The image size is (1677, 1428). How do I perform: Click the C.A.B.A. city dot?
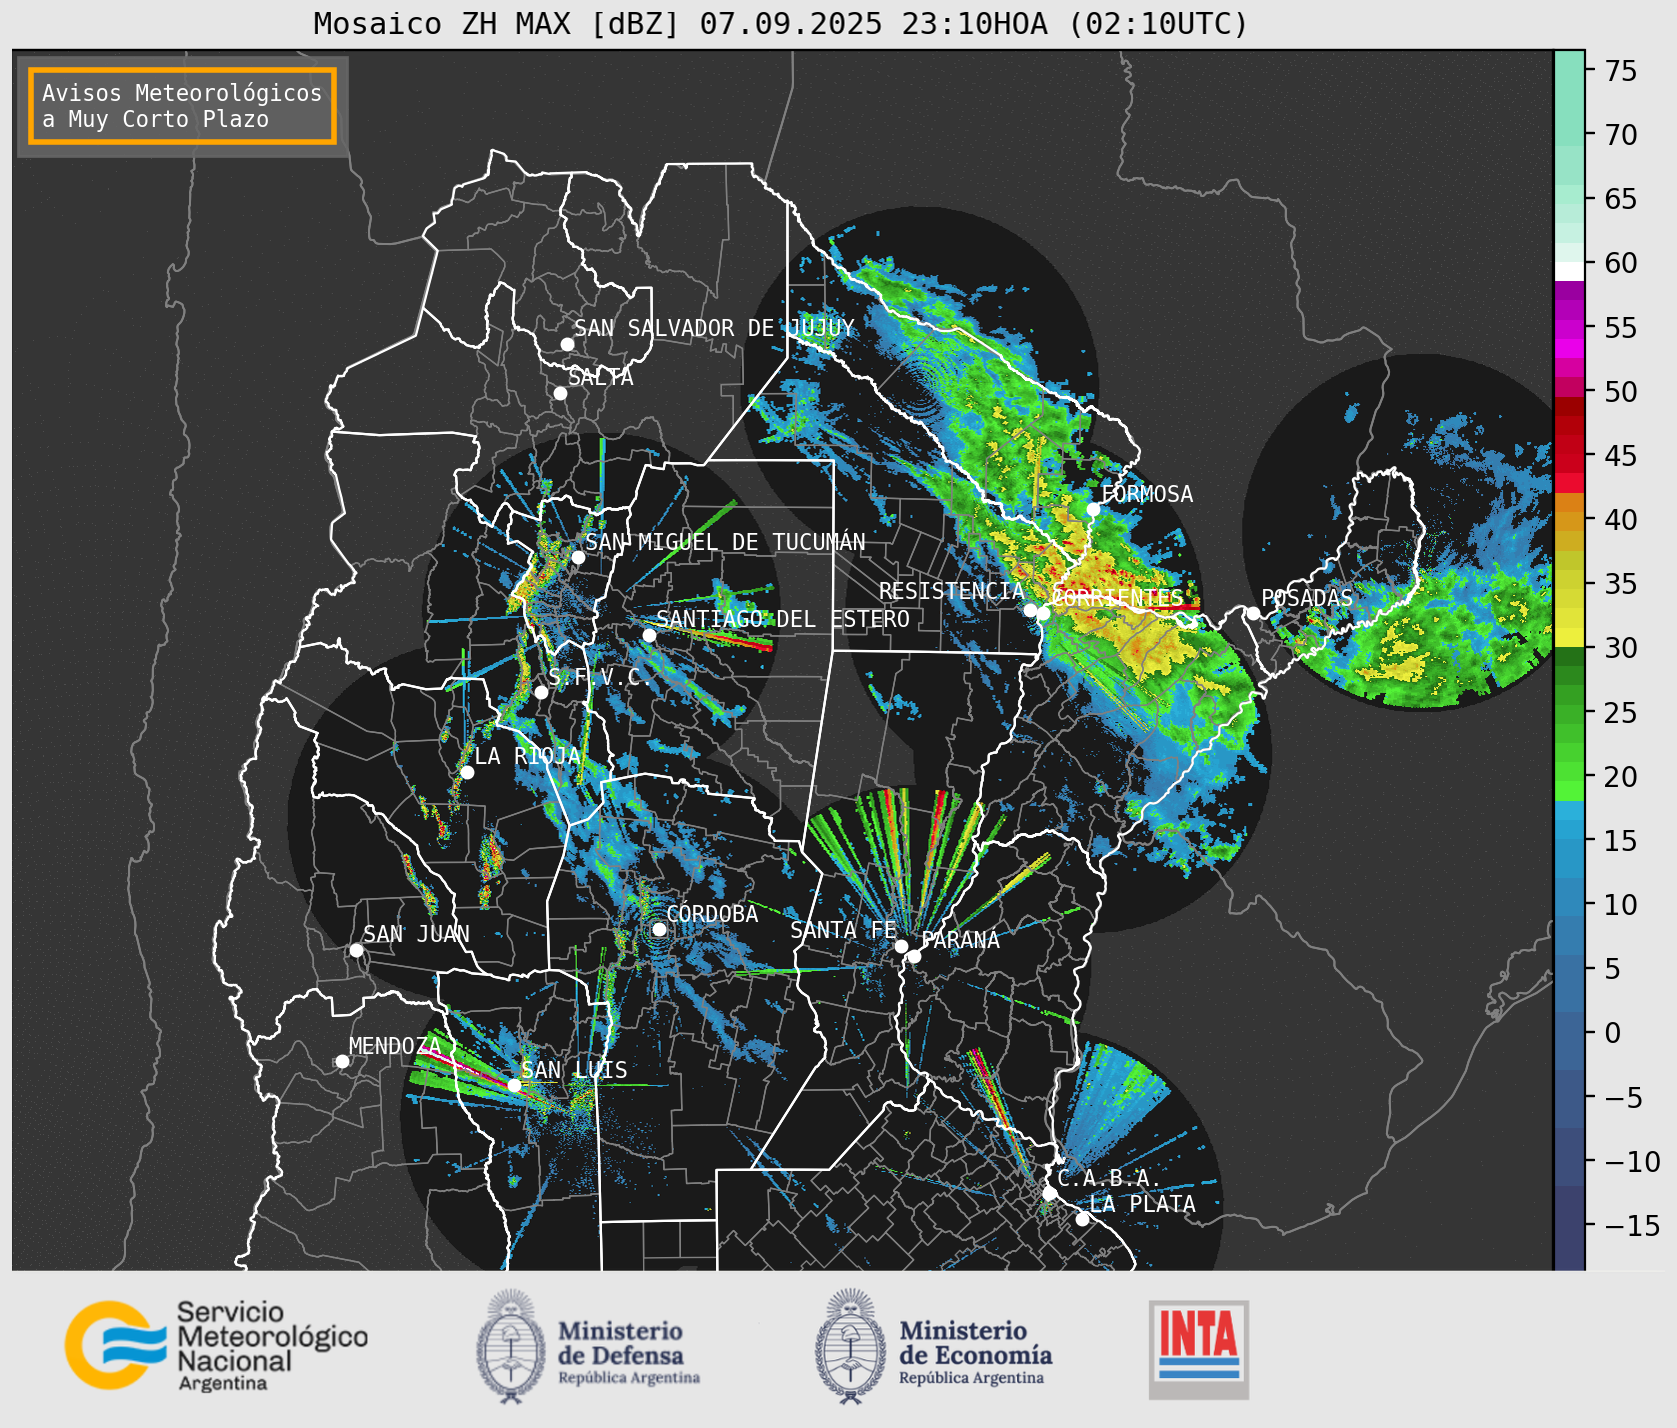tap(1049, 1193)
